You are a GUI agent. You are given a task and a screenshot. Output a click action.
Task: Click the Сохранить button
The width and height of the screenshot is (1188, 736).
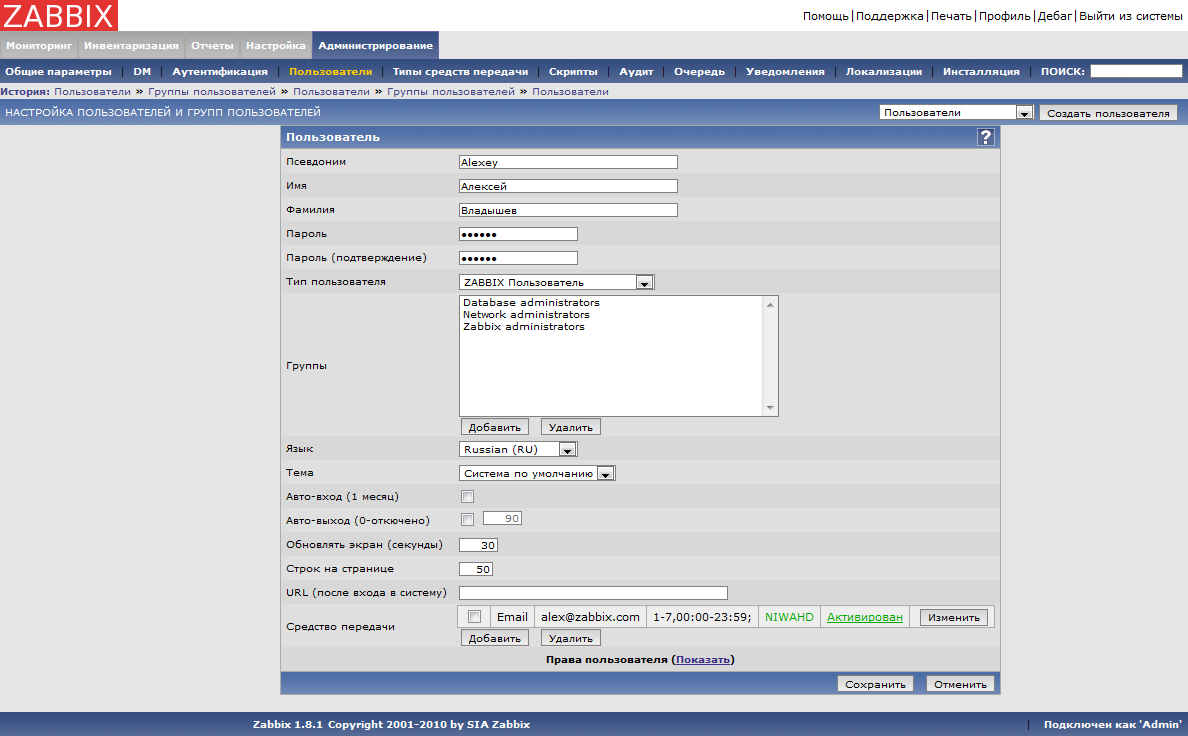click(875, 684)
